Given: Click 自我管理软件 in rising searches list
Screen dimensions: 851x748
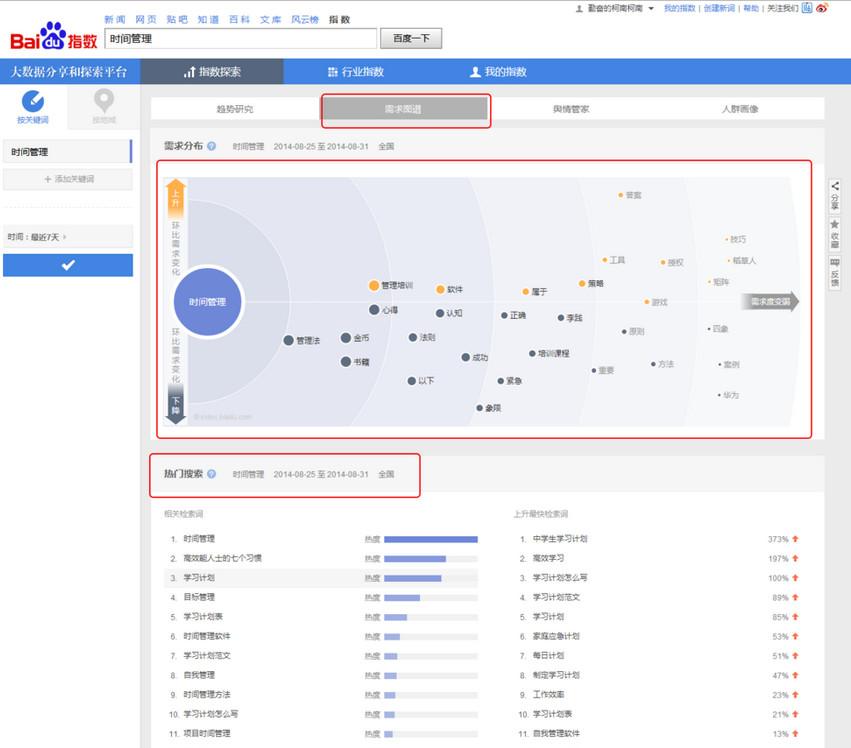Looking at the screenshot, I should (556, 733).
